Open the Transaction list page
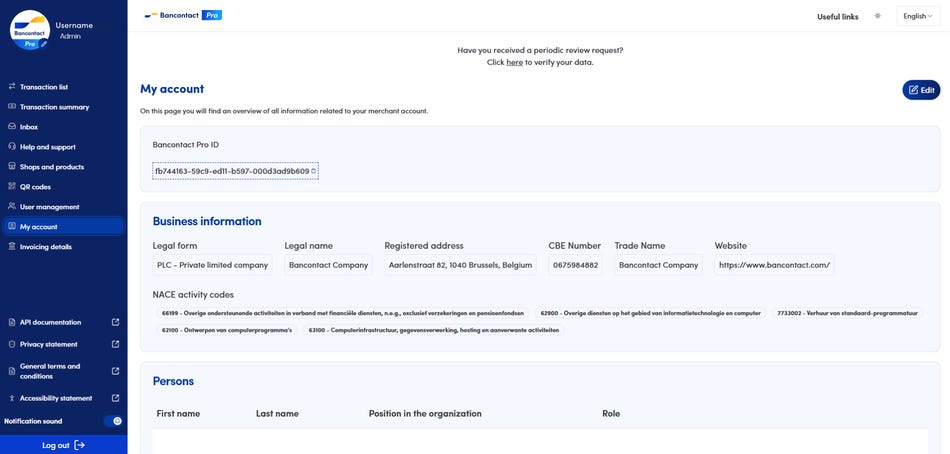Viewport: 950px width, 454px height. (x=44, y=87)
